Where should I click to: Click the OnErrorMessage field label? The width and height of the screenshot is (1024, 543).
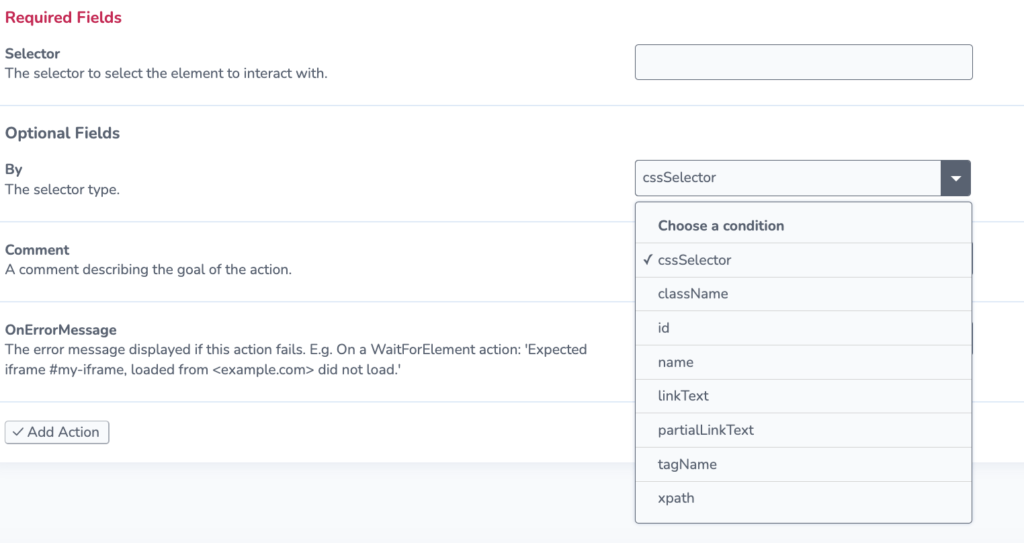61,330
